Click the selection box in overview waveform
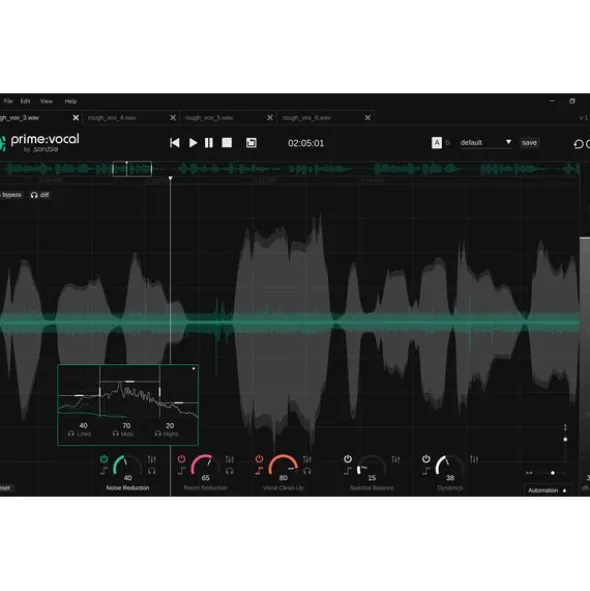This screenshot has width=590, height=591. [x=132, y=169]
